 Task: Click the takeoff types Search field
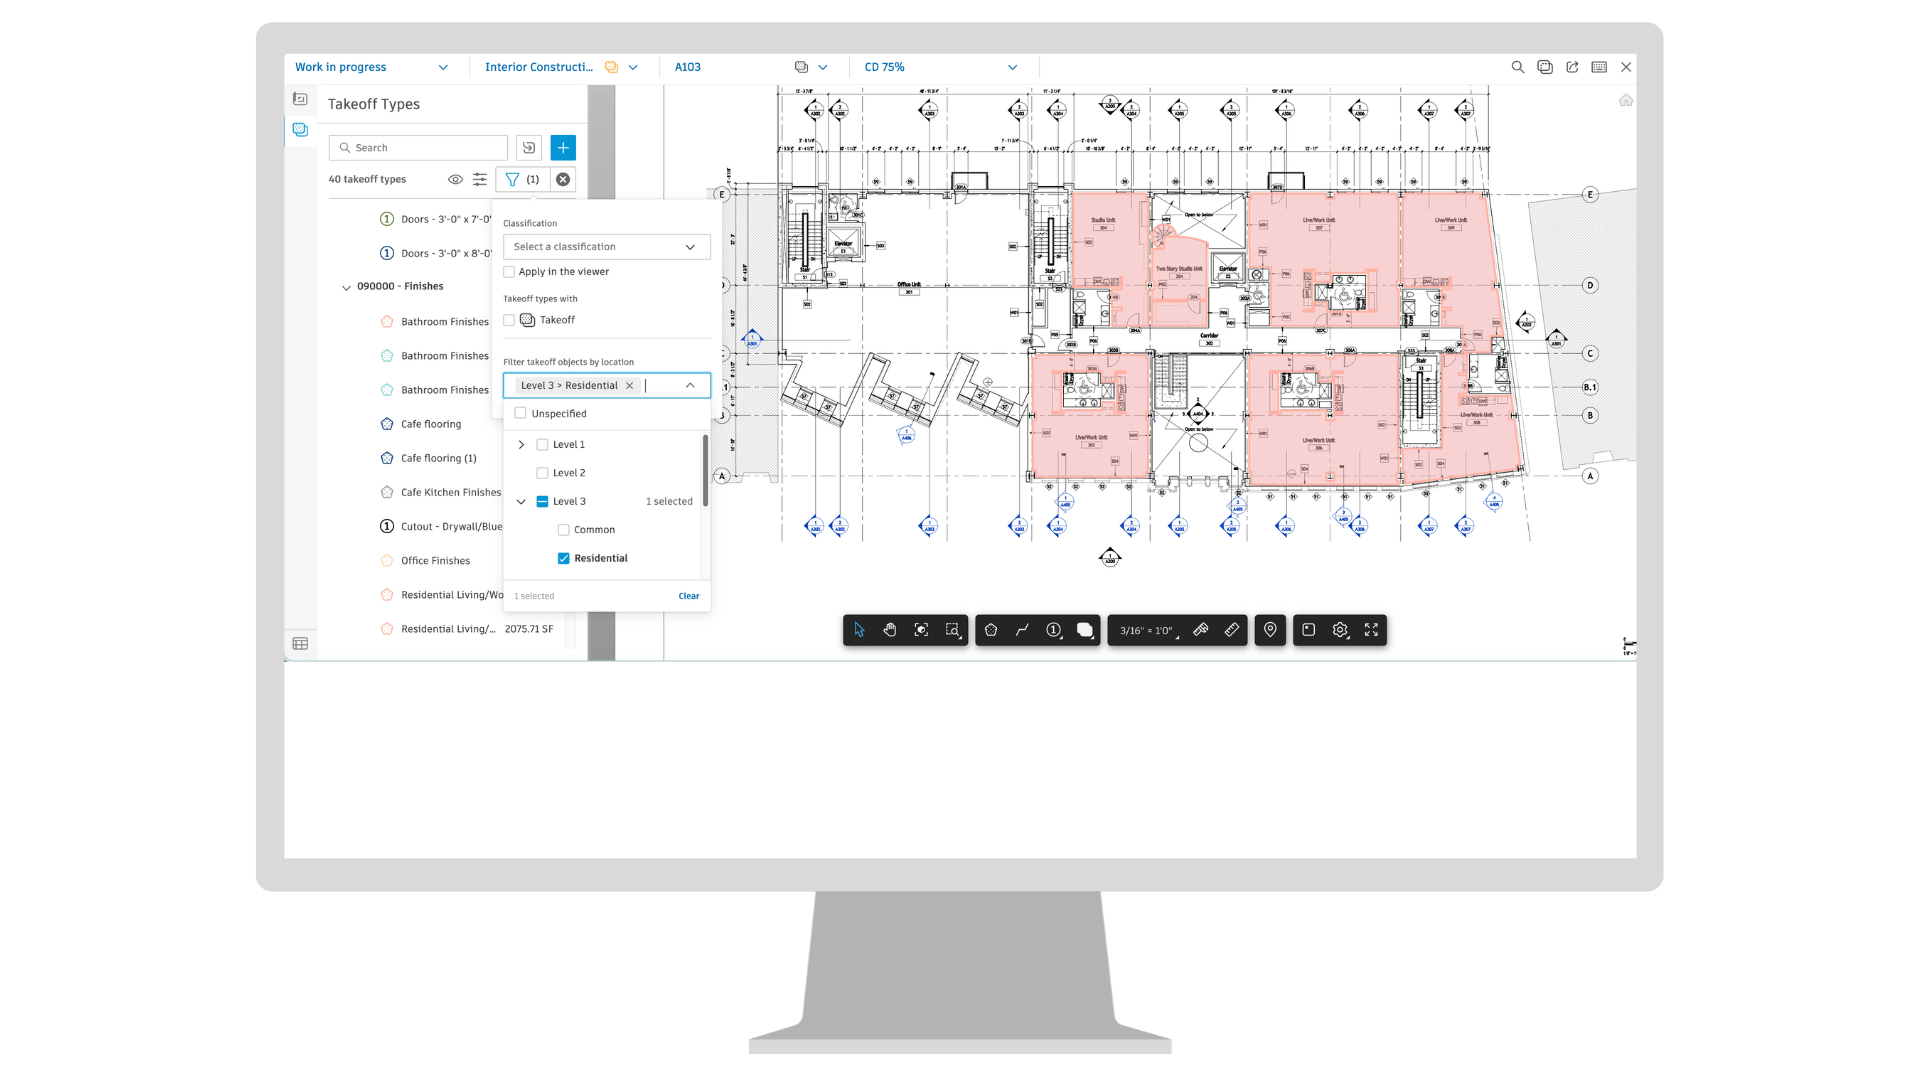click(x=420, y=148)
